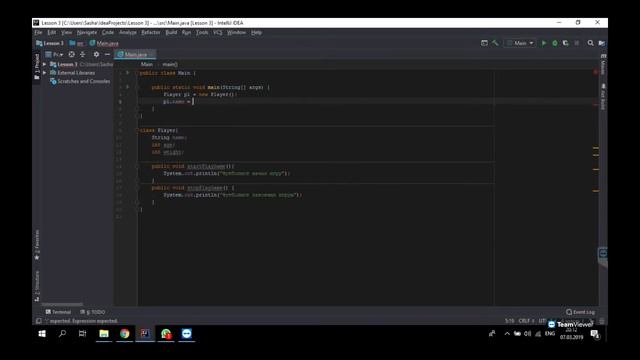Viewport: 640px width, 360px height.
Task: Toggle the Terminal tool window
Action: tap(58, 312)
